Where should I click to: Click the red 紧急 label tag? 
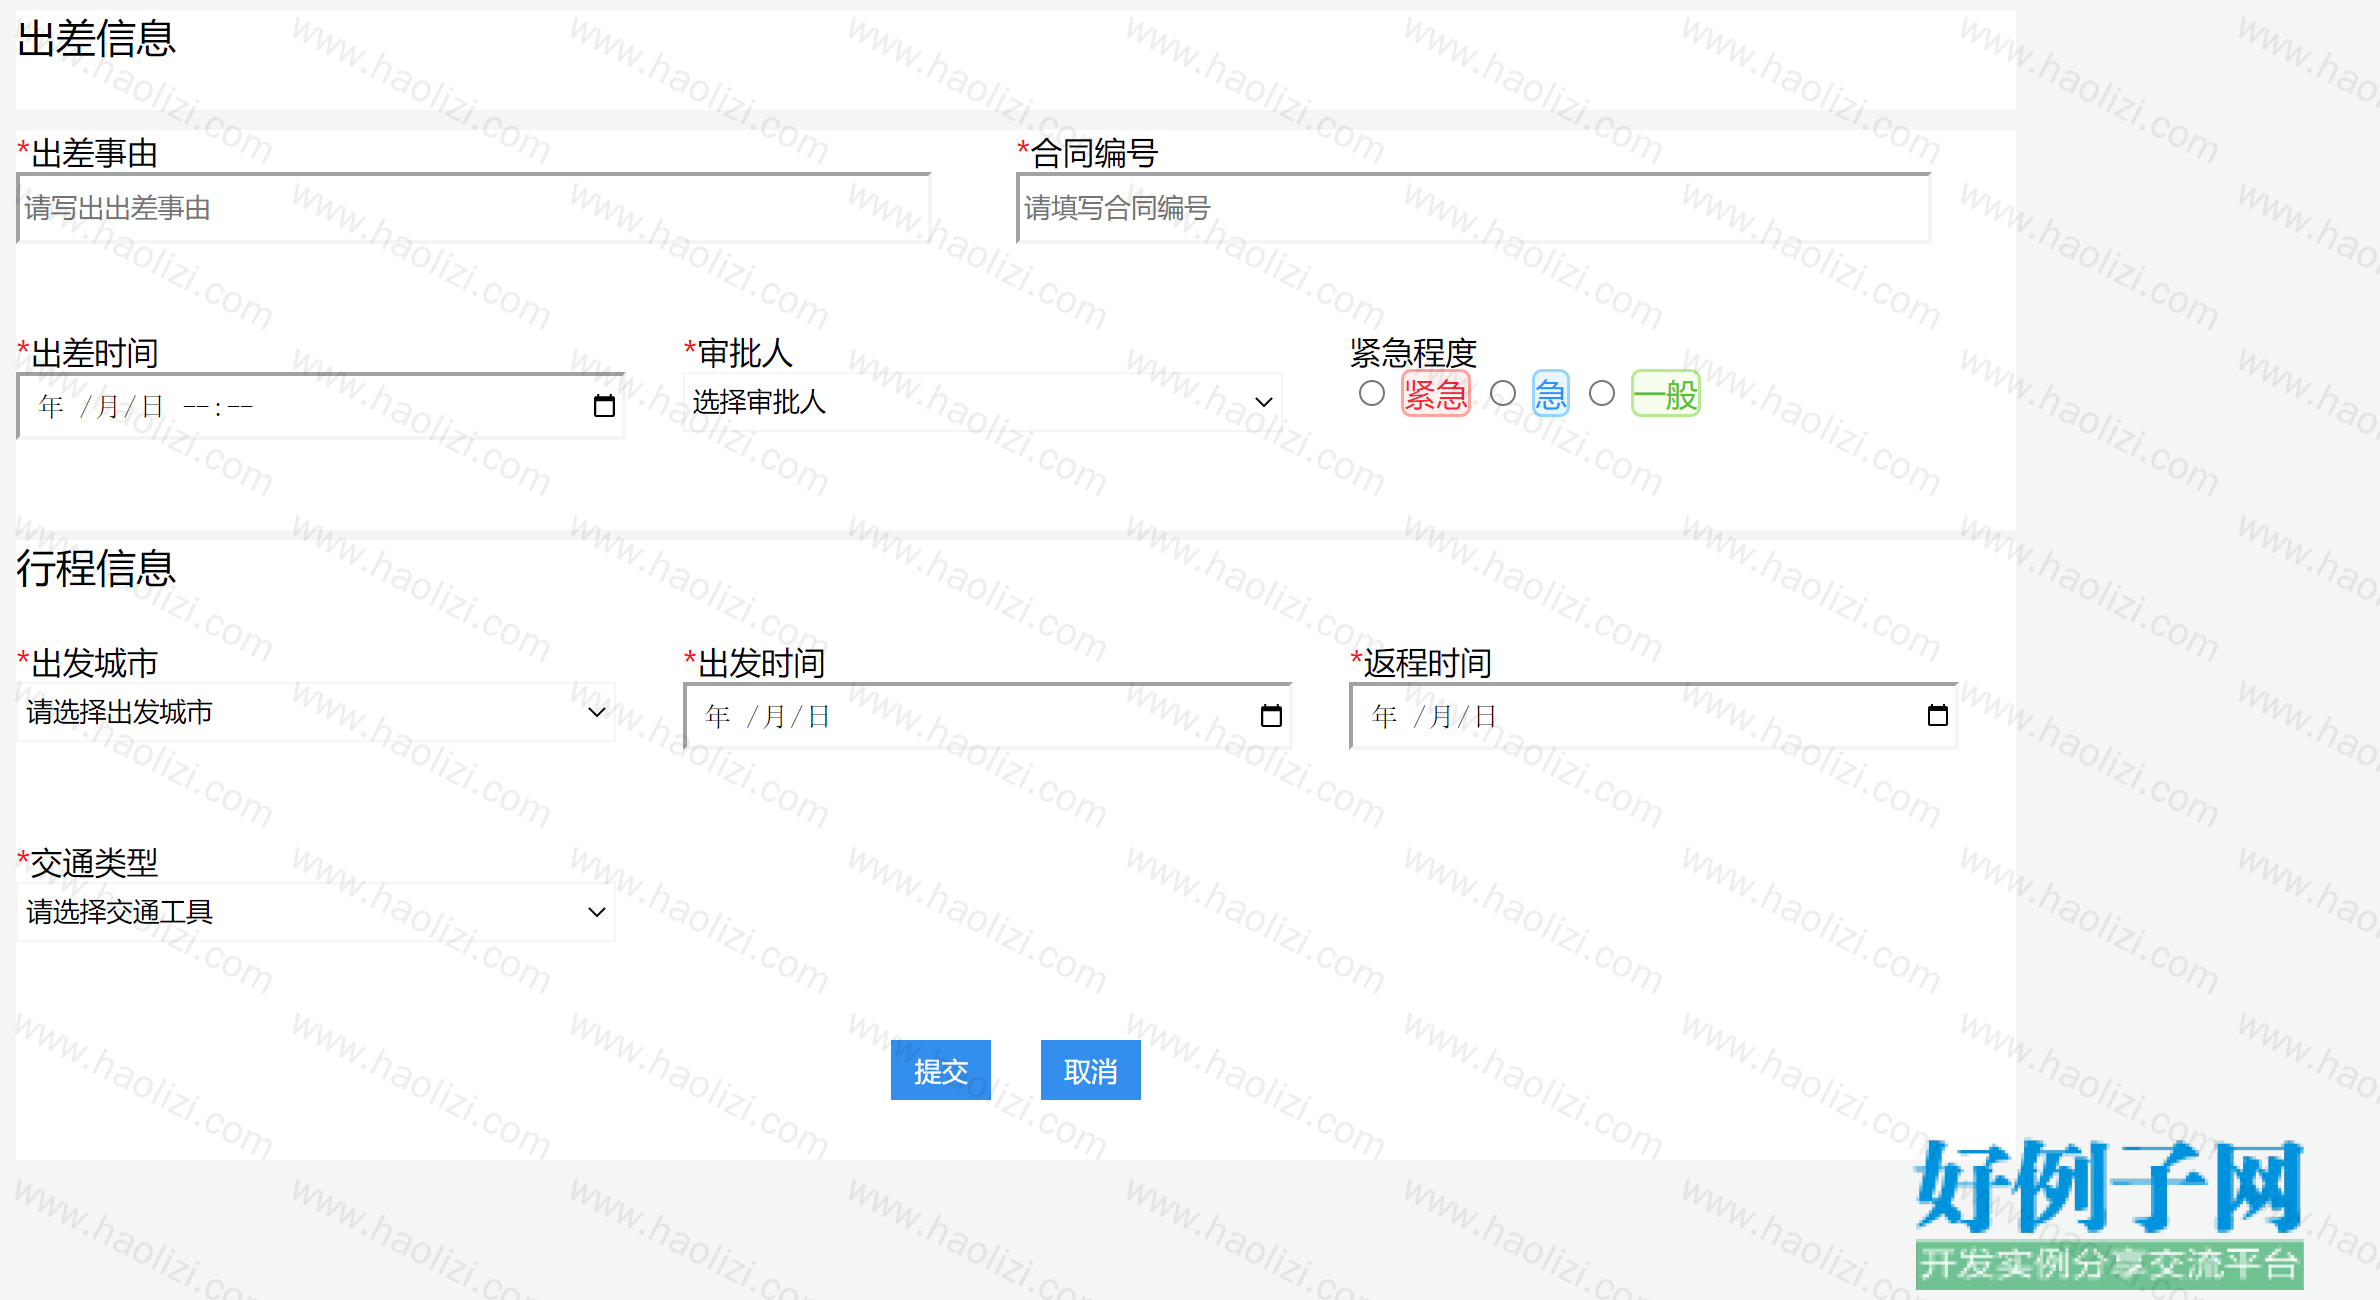(x=1435, y=394)
